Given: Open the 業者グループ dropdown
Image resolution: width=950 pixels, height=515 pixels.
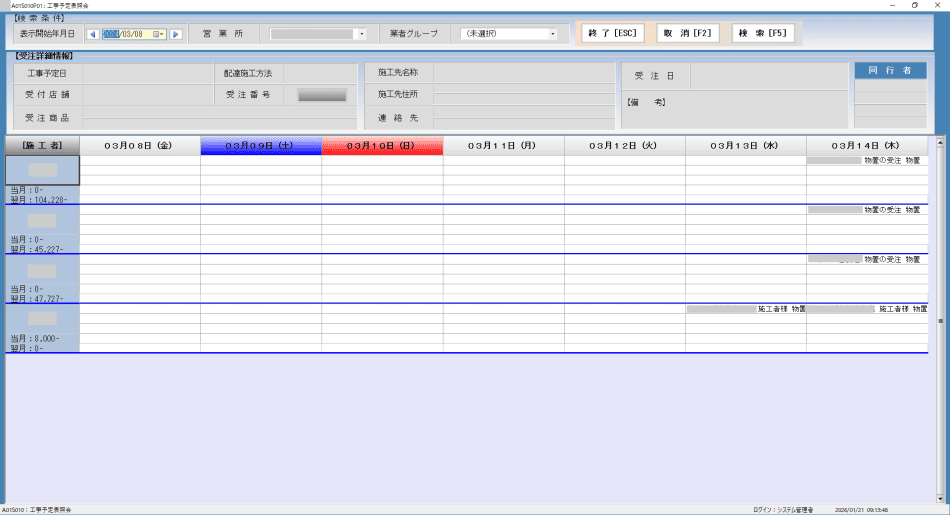Looking at the screenshot, I should [x=553, y=34].
